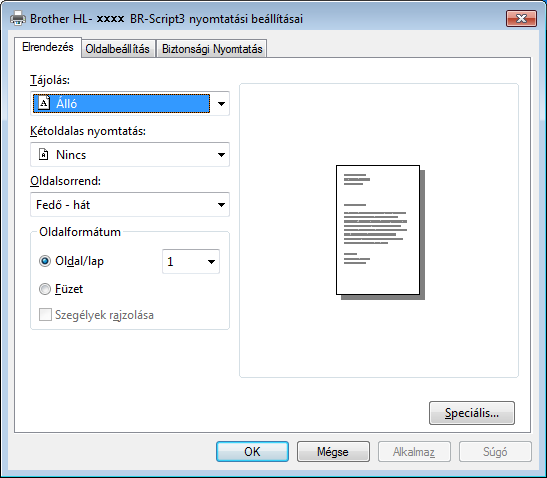Click the Oldalsorrend: label
The width and height of the screenshot is (547, 478).
click(65, 181)
